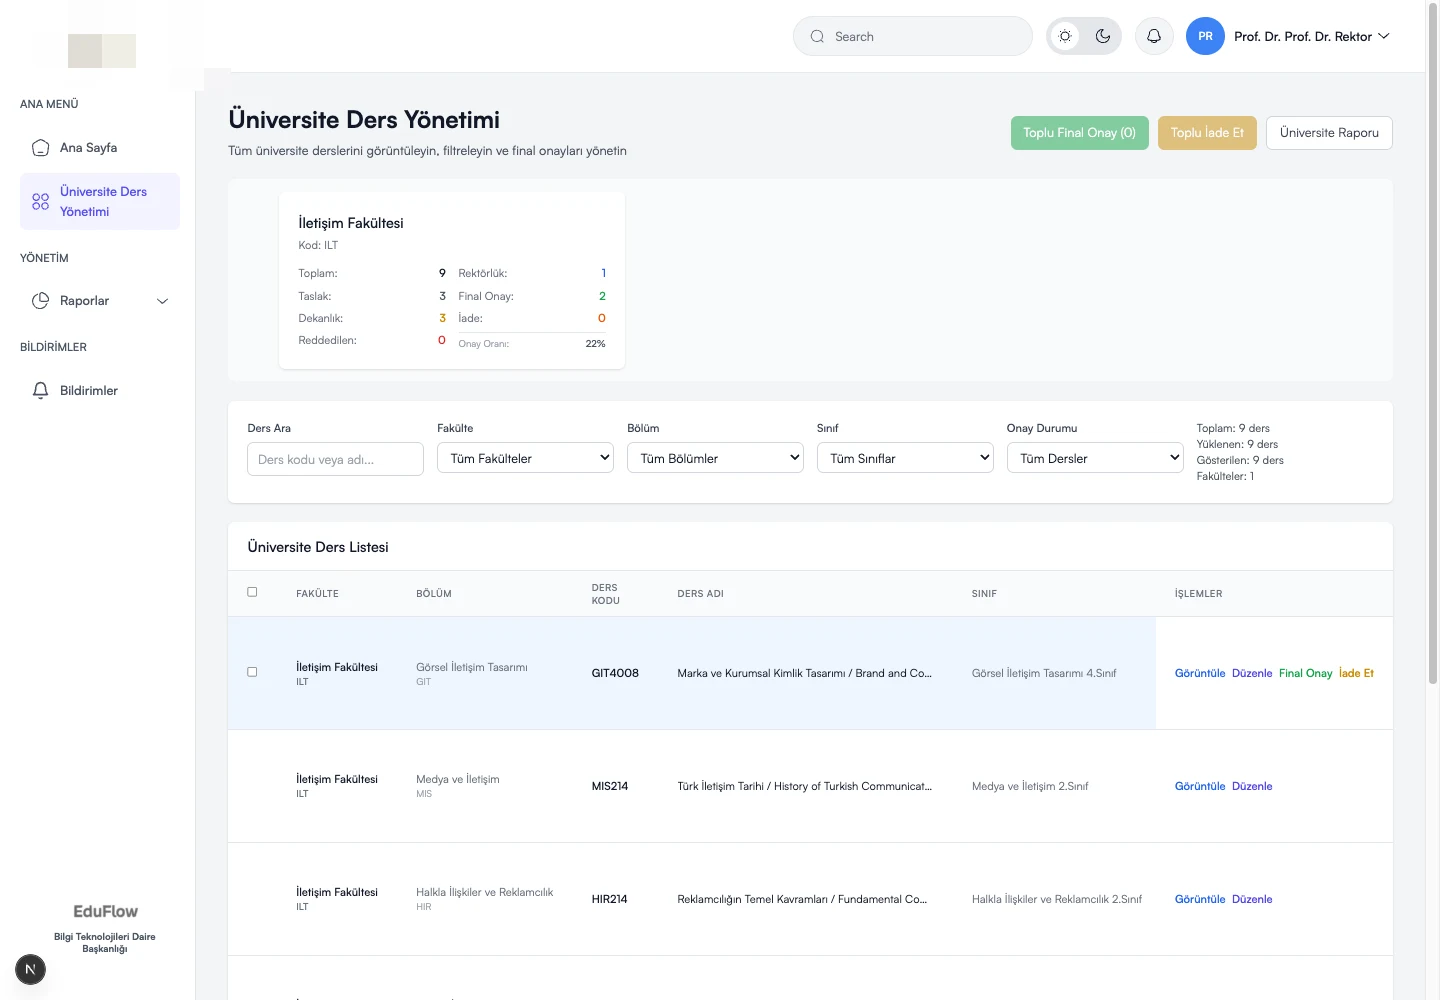Click the search magnifier icon
Screen dimensions: 1440x1000
click(817, 36)
